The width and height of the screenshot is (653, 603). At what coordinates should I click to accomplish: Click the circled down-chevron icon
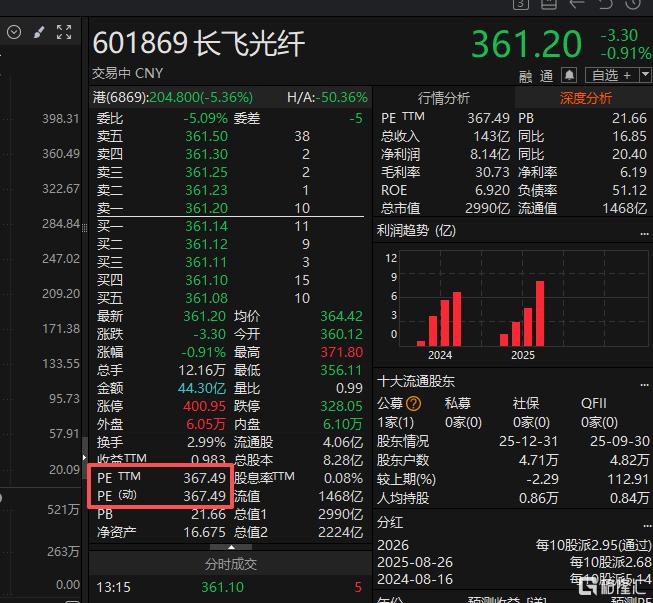pyautogui.click(x=14, y=32)
